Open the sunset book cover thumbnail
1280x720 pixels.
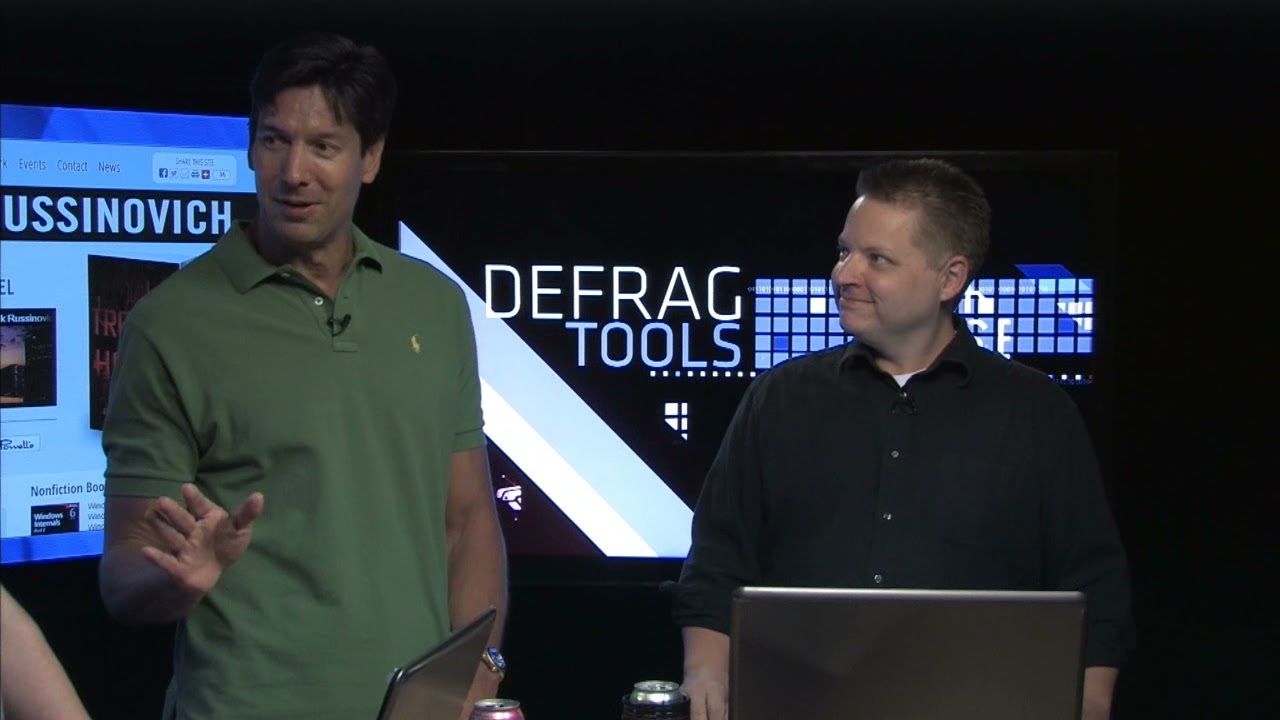27,357
